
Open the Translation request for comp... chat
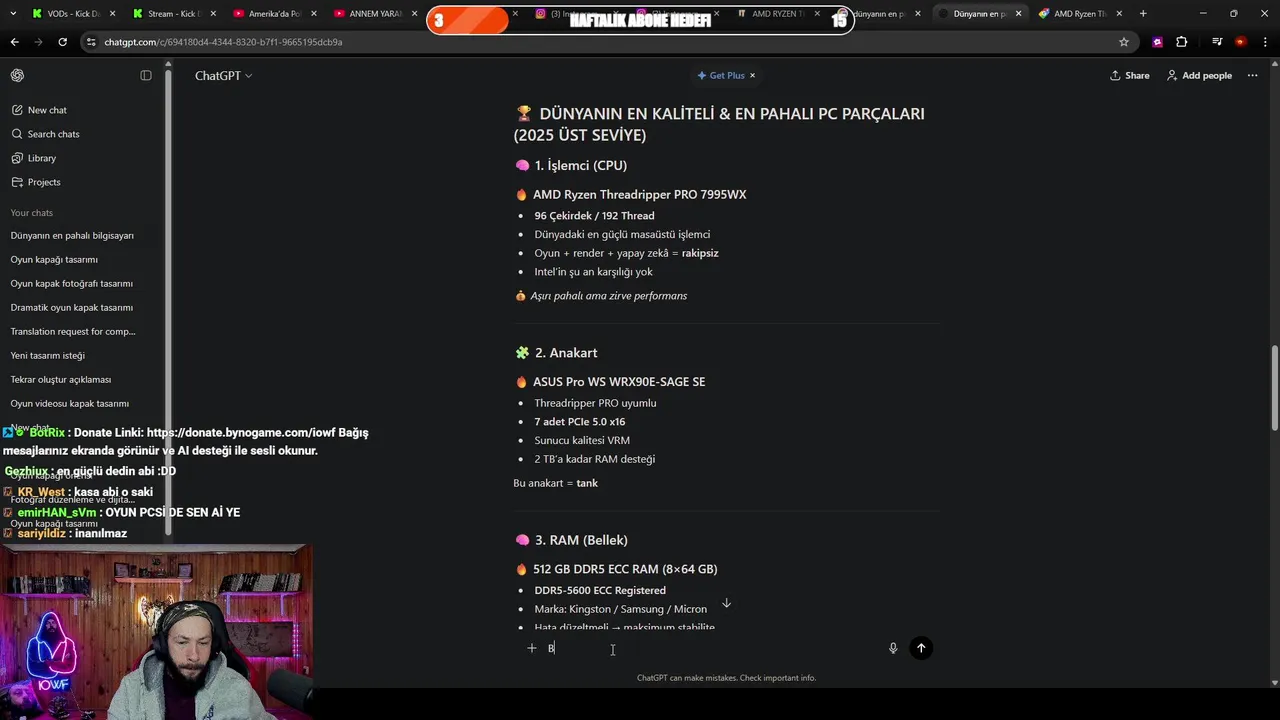click(73, 332)
